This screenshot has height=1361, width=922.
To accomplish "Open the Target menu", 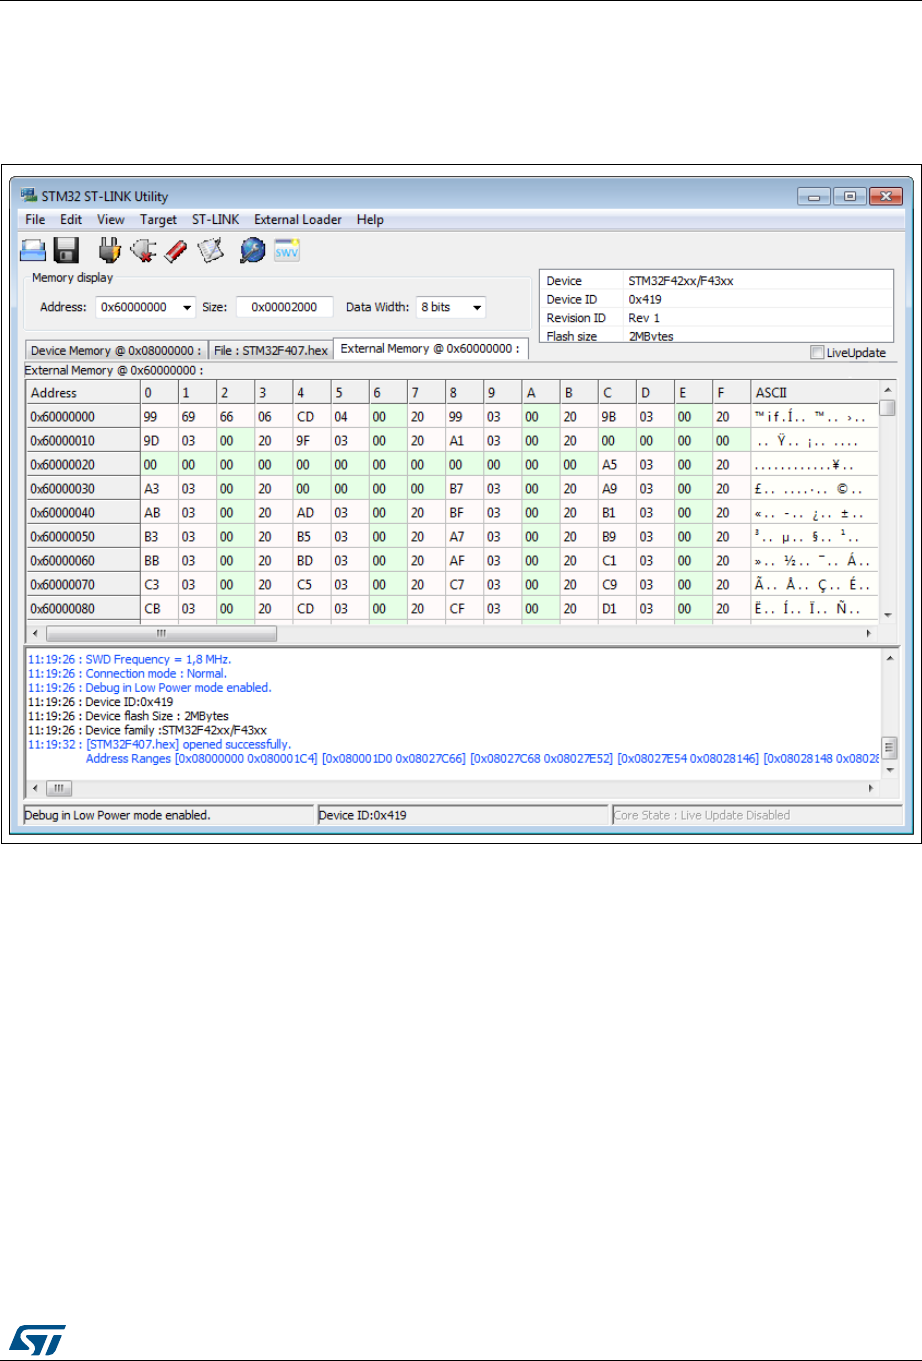I will click(158, 219).
